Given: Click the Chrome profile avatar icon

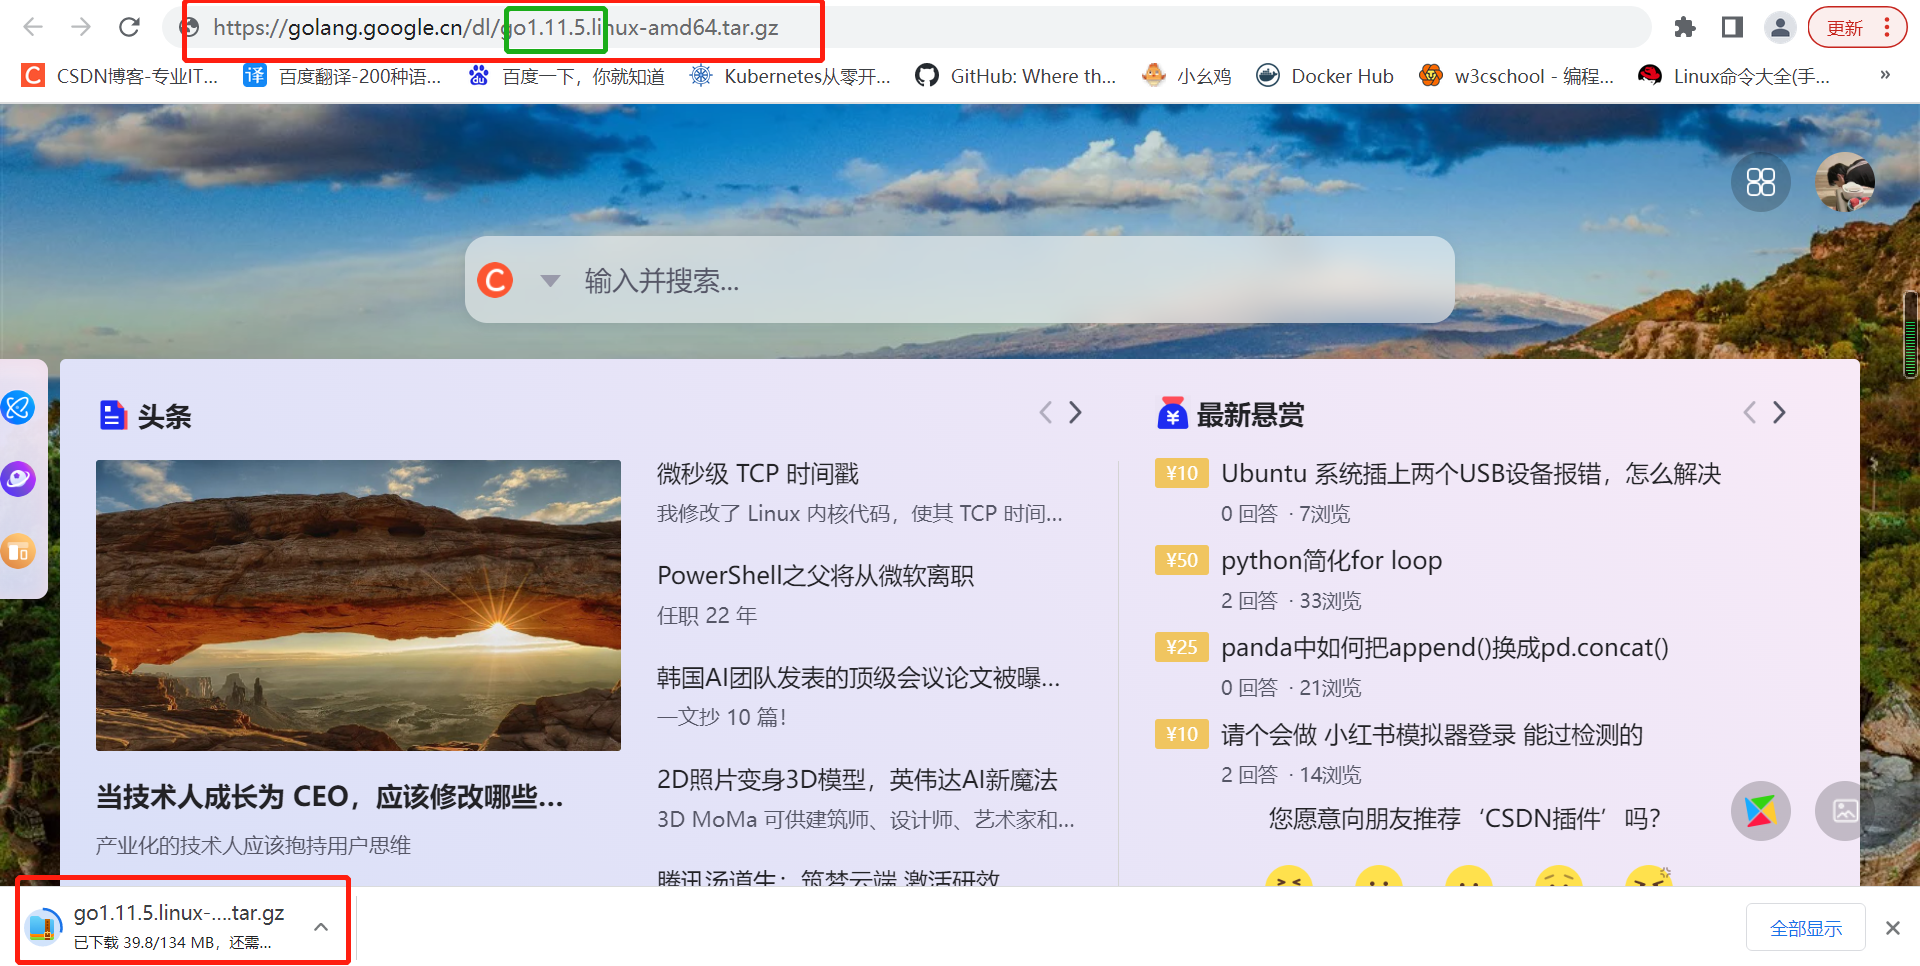Looking at the screenshot, I should coord(1780,27).
